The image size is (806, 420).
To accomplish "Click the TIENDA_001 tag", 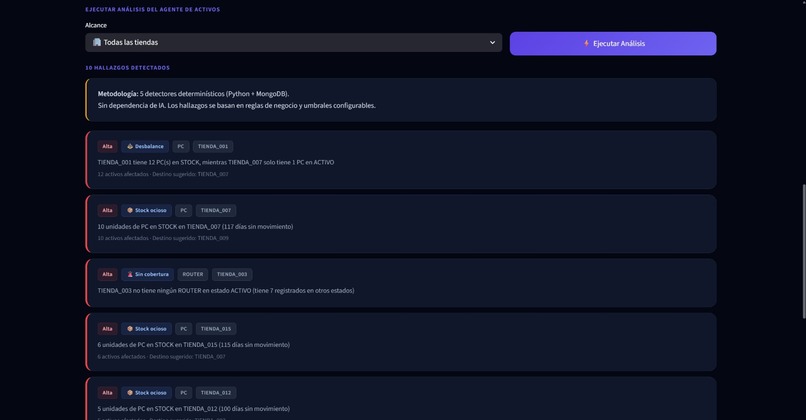I will click(213, 147).
